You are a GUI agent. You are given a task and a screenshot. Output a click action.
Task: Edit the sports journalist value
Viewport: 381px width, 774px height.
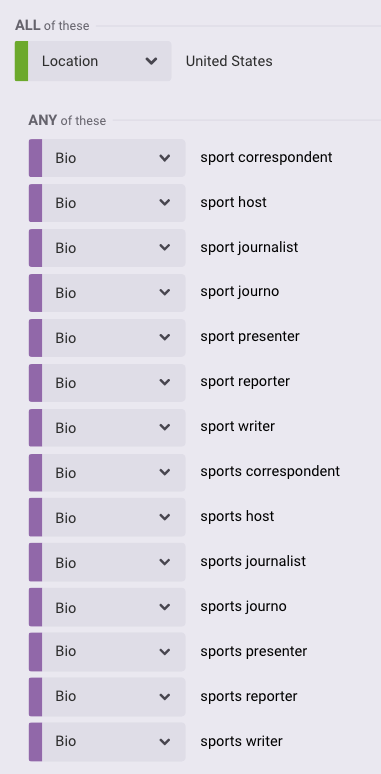pyautogui.click(x=253, y=562)
